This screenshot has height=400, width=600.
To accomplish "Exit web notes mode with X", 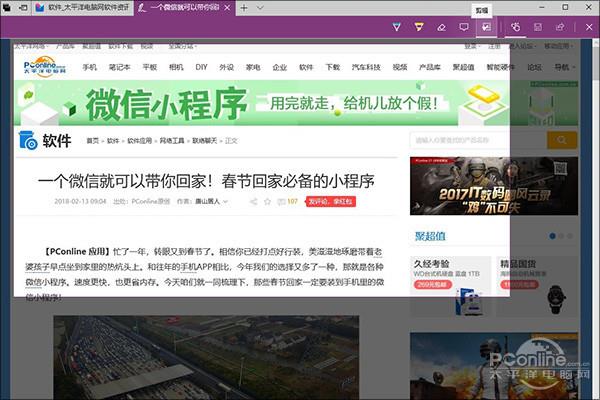I will point(589,27).
